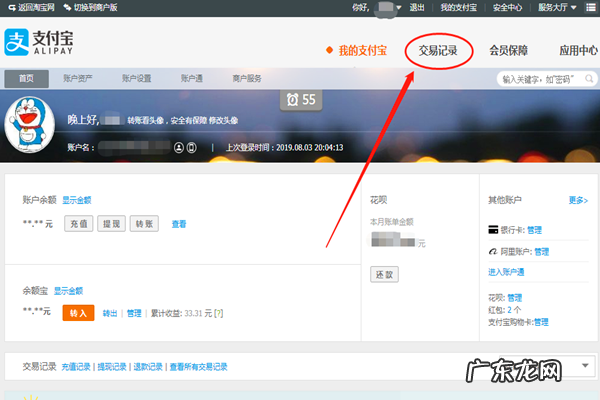This screenshot has height=400, width=600.
Task: Click the 修改头像 link
Action: (x=223, y=121)
